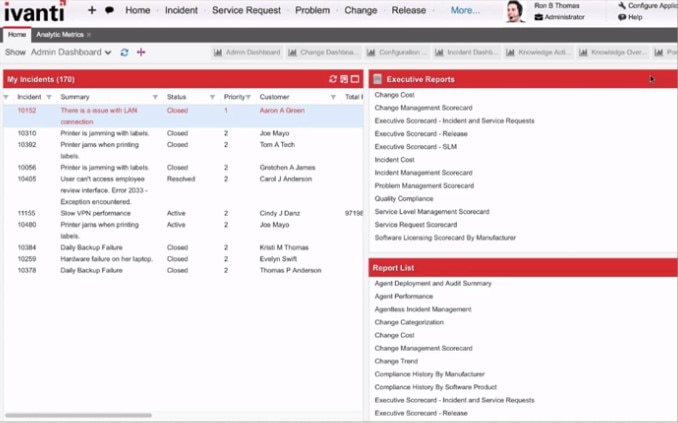Click customer Gretchen A James

coord(287,167)
